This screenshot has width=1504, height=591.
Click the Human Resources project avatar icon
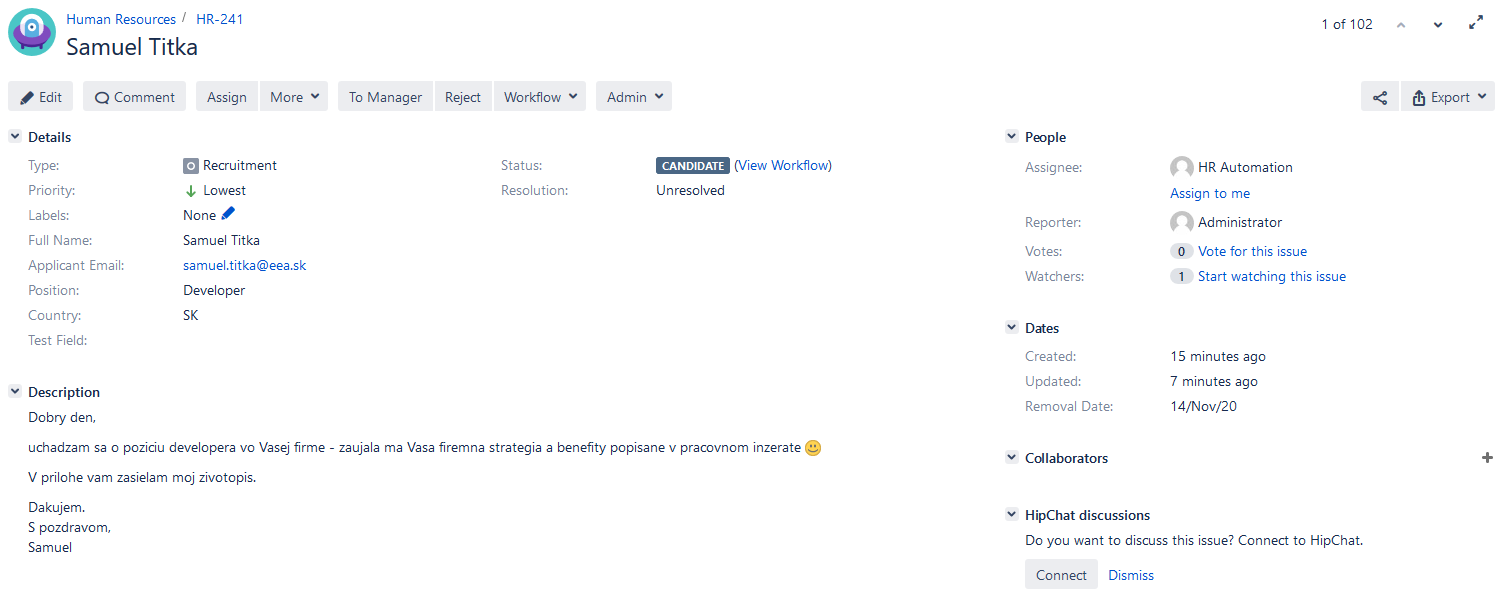[32, 32]
